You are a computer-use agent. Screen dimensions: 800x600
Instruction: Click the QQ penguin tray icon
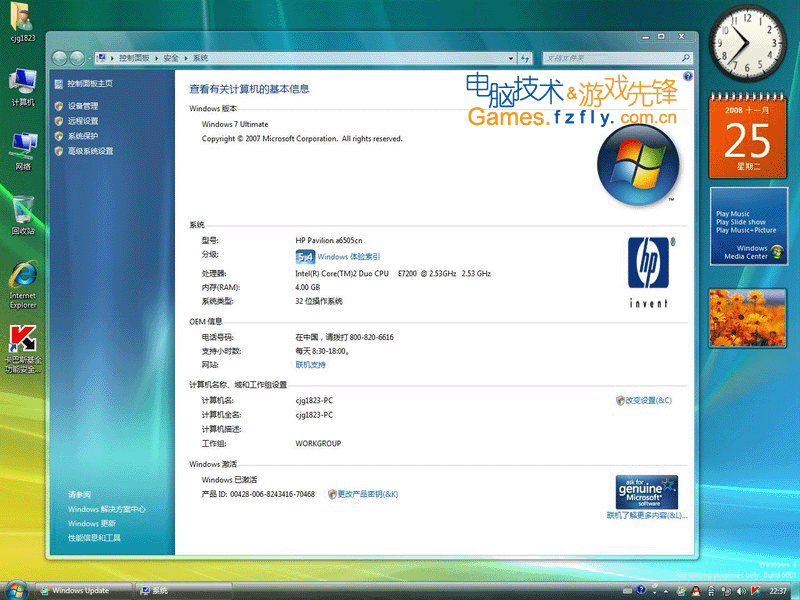[x=696, y=591]
